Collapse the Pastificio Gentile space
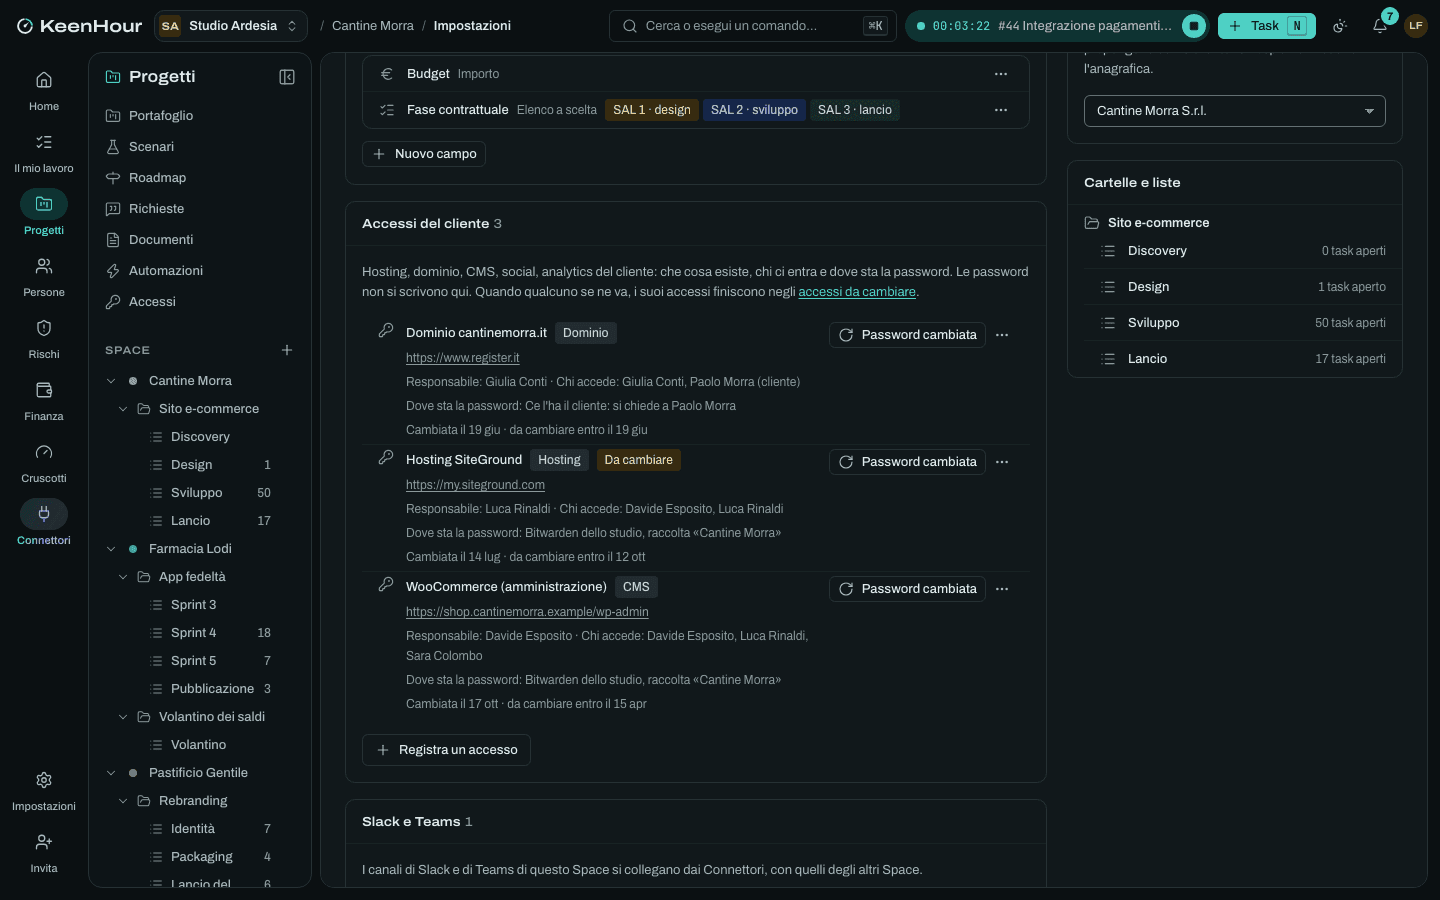 point(111,773)
